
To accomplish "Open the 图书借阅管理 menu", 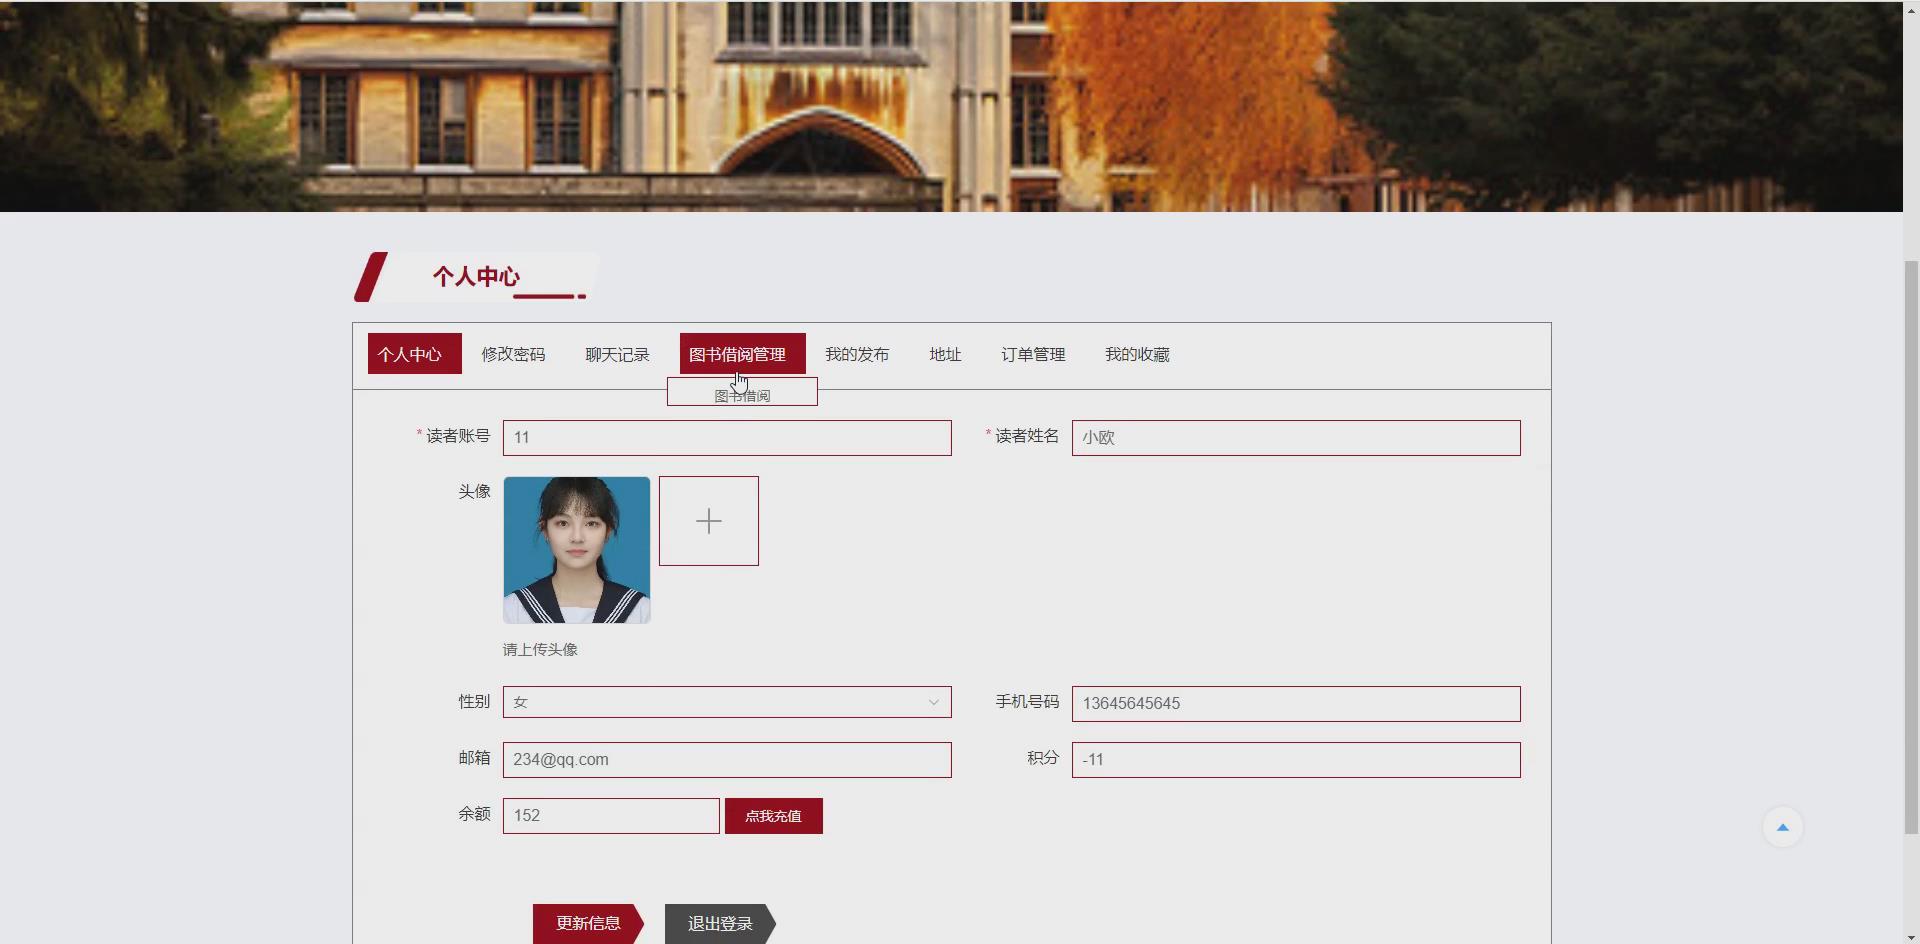I will click(x=741, y=353).
